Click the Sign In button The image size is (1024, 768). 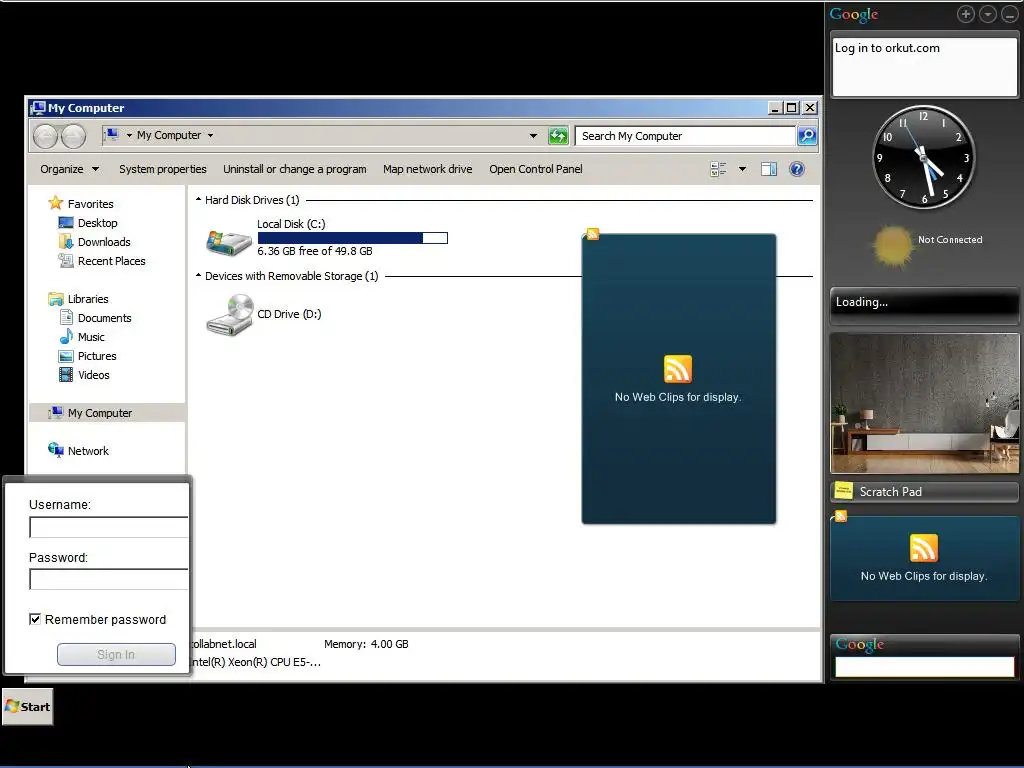[116, 654]
